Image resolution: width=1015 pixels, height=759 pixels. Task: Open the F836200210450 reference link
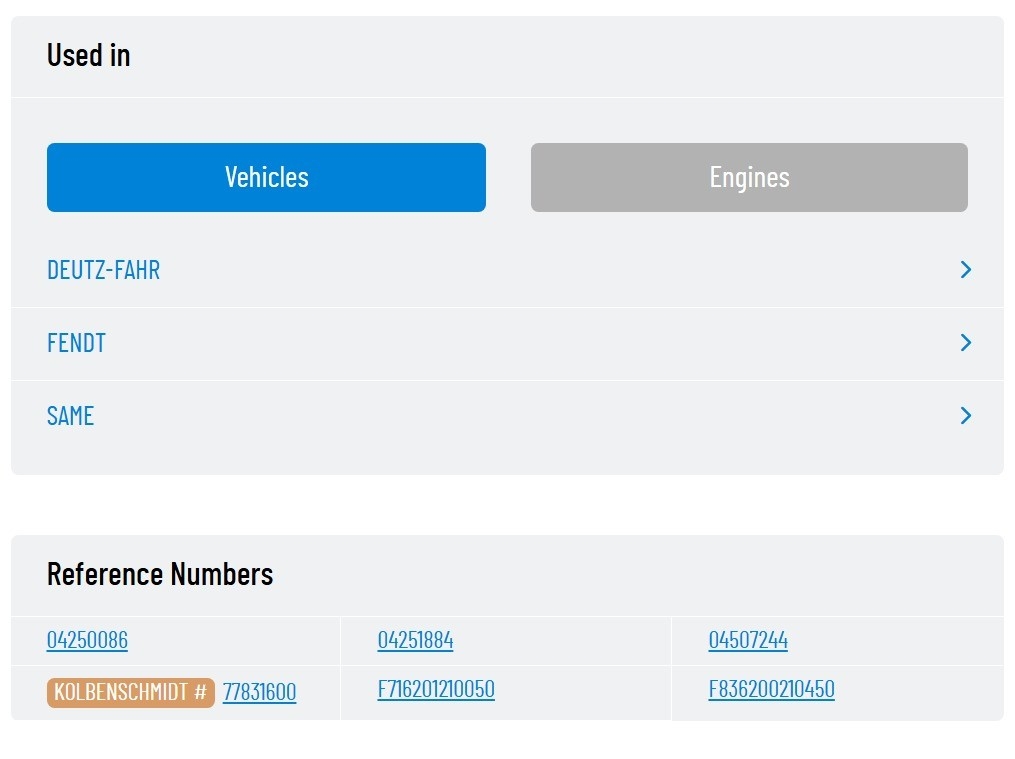coord(771,689)
